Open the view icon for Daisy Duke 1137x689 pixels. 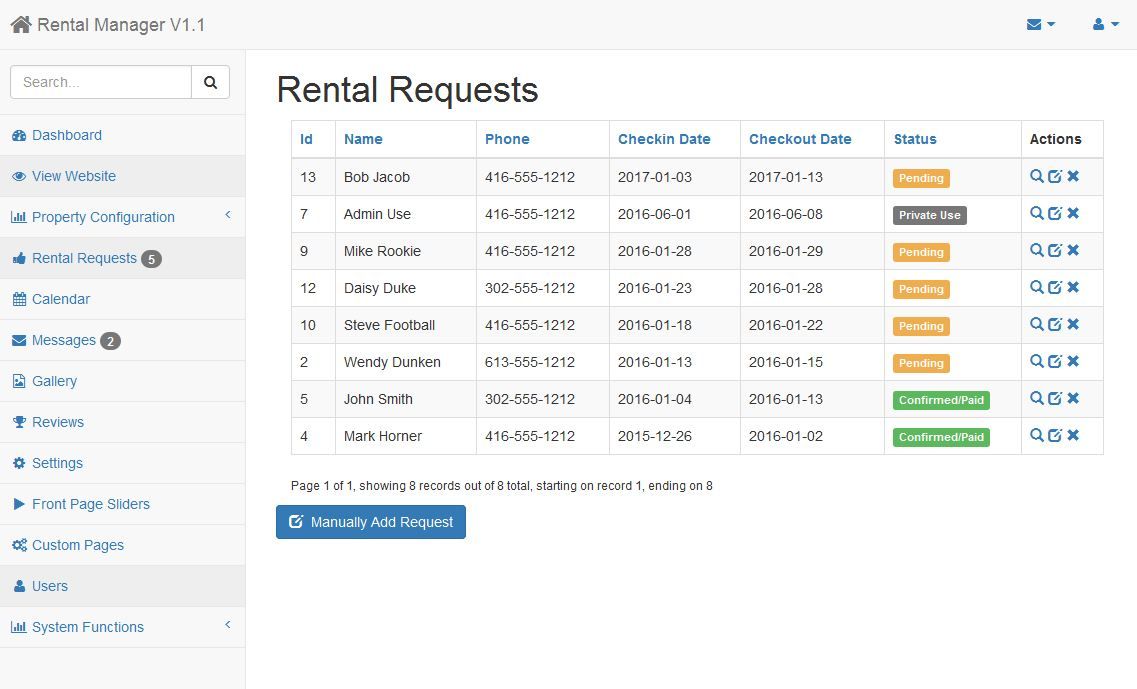pyautogui.click(x=1037, y=287)
